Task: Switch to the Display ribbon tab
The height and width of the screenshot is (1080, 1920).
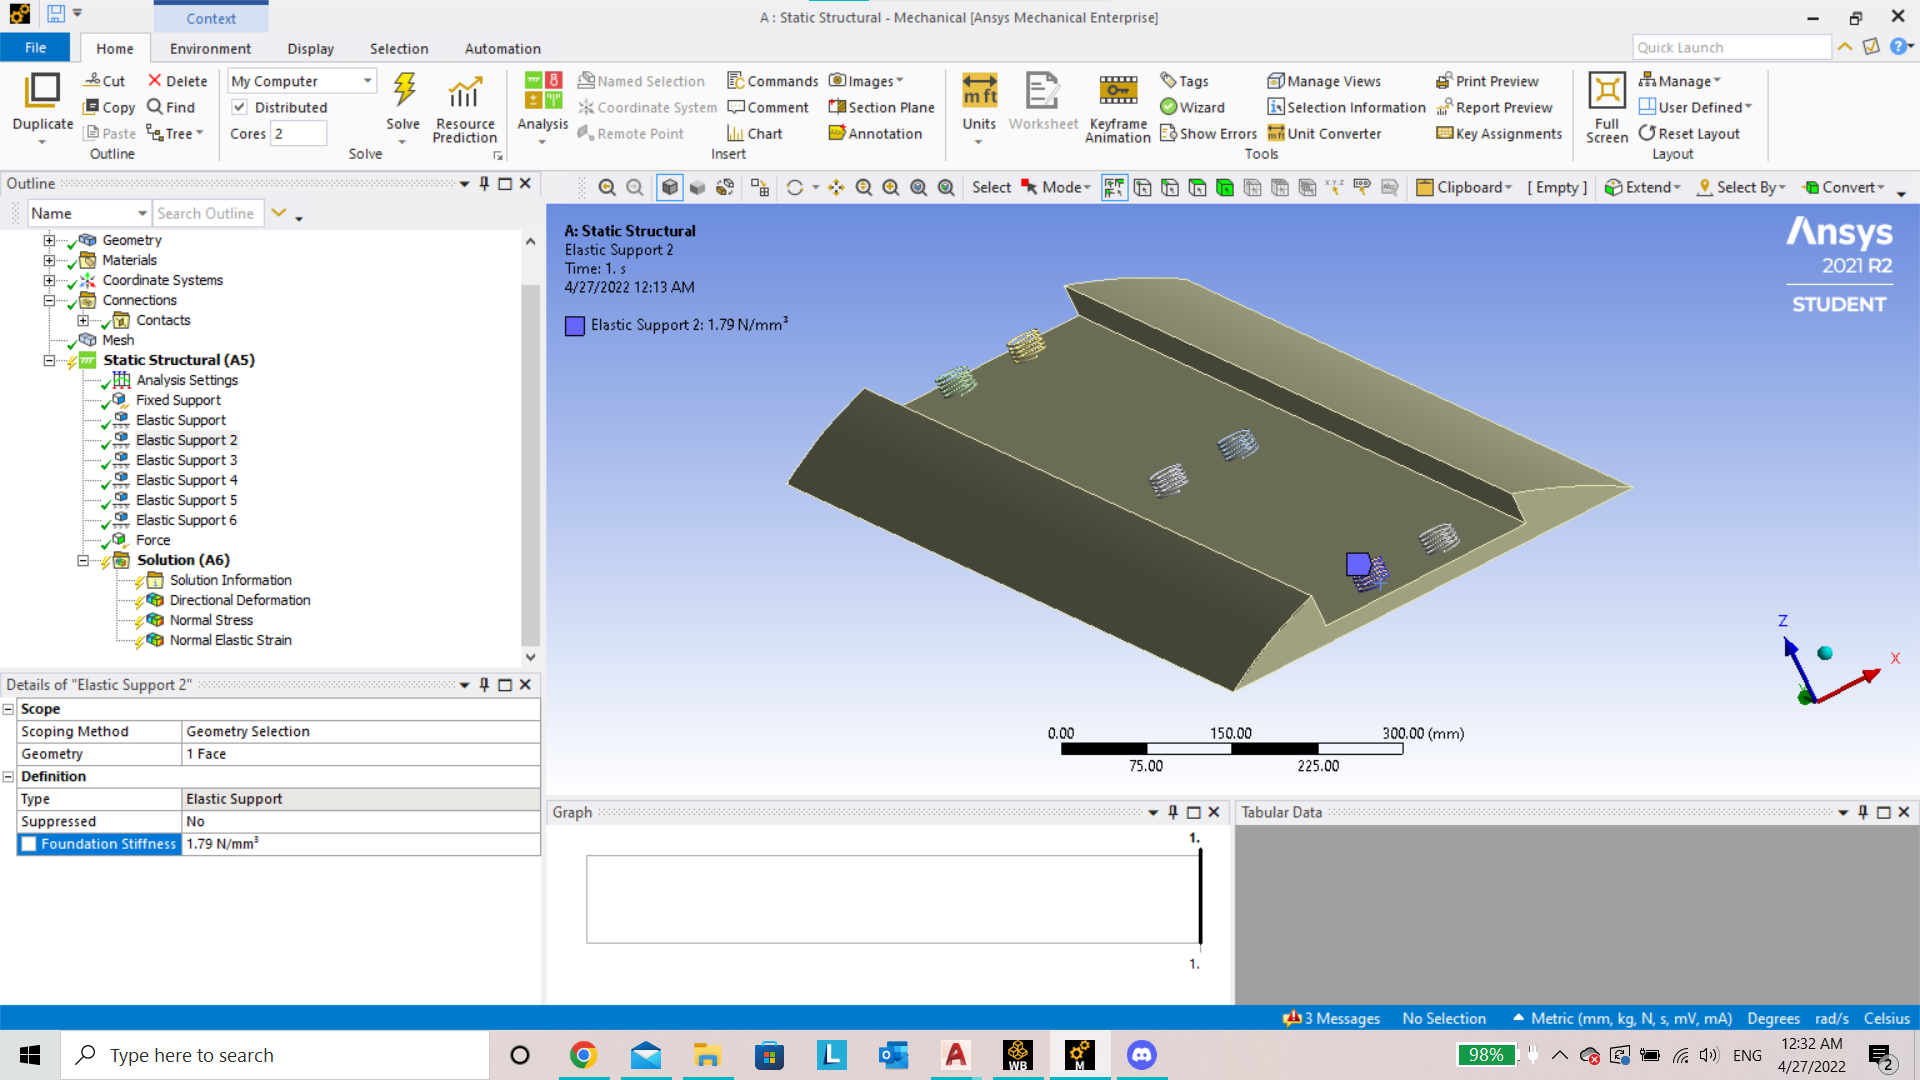Action: click(x=310, y=48)
